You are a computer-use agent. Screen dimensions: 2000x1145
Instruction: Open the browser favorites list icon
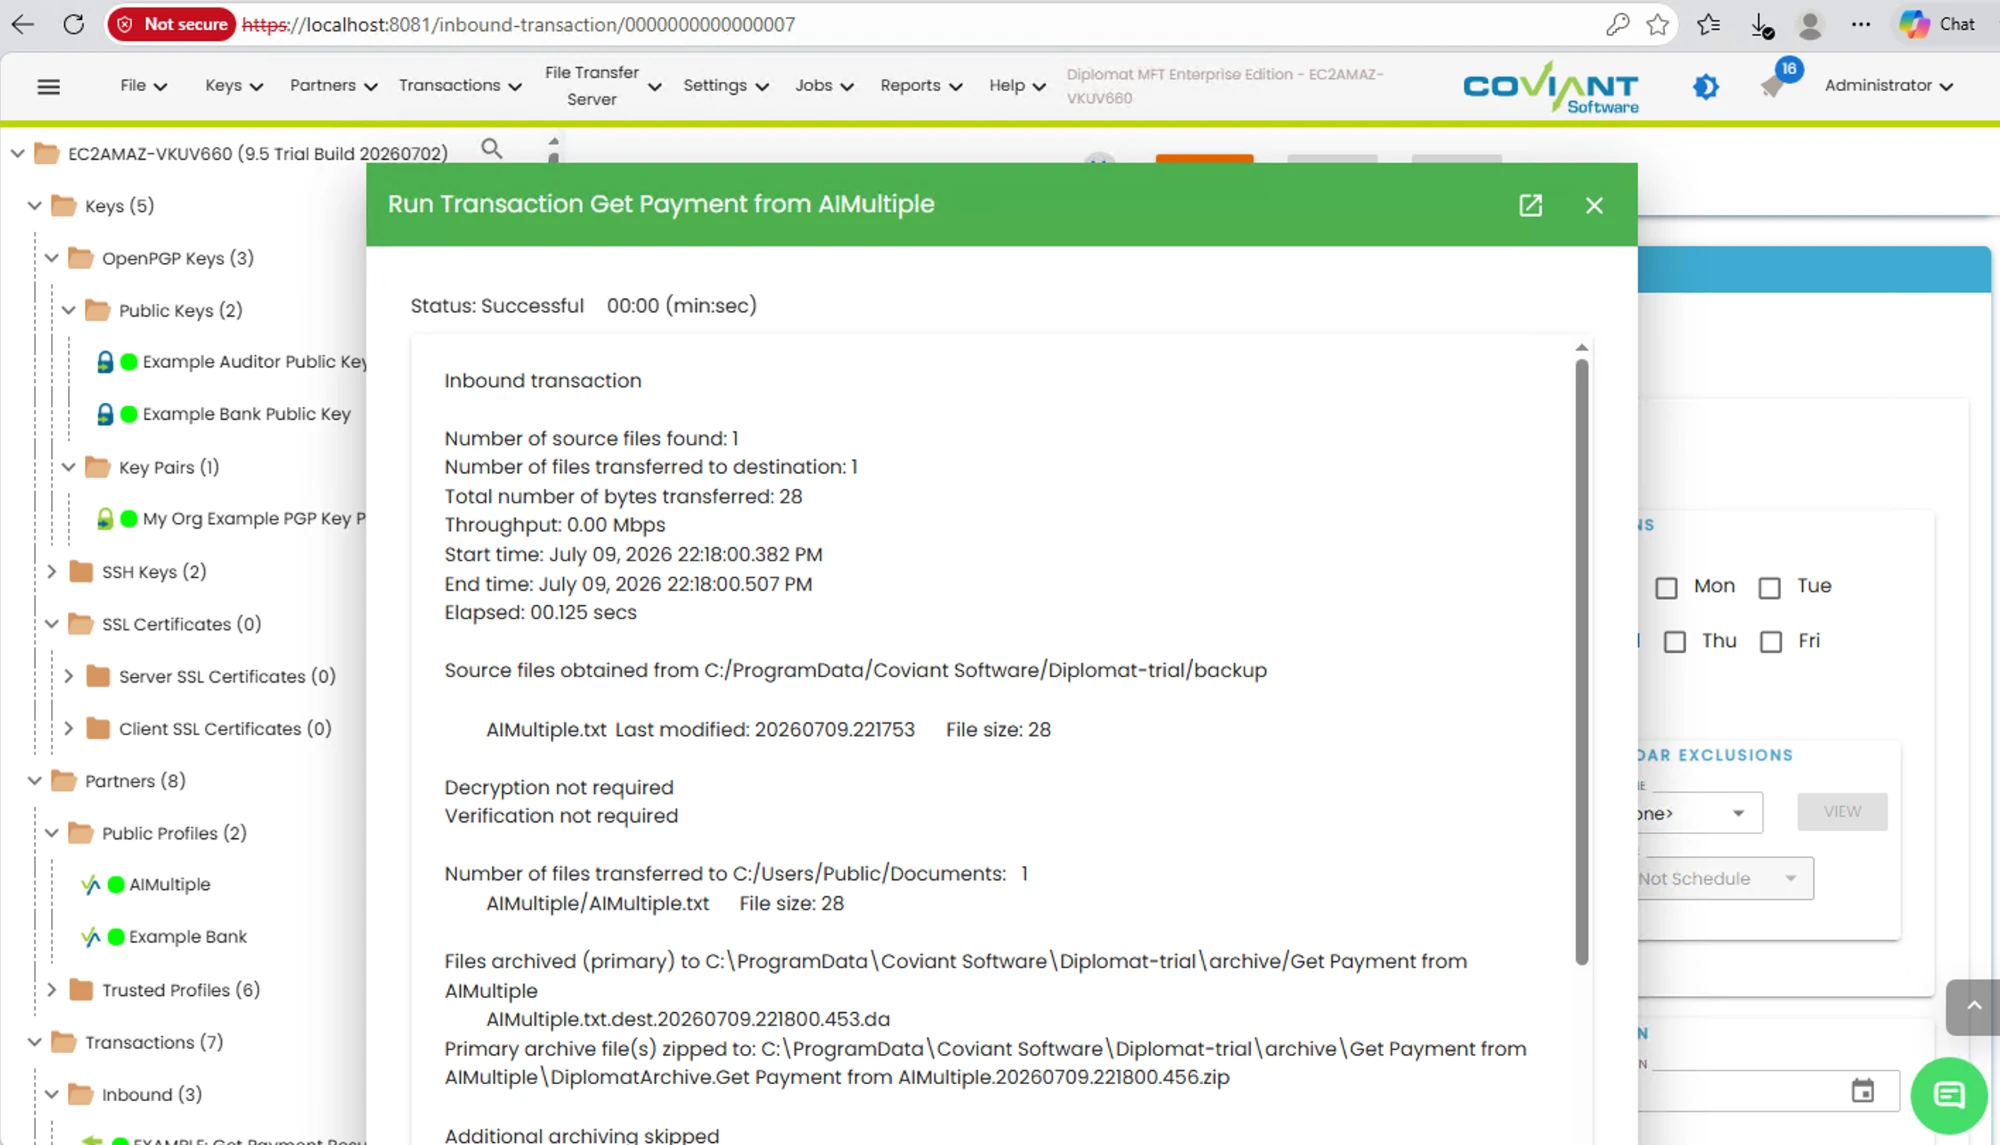(1709, 24)
